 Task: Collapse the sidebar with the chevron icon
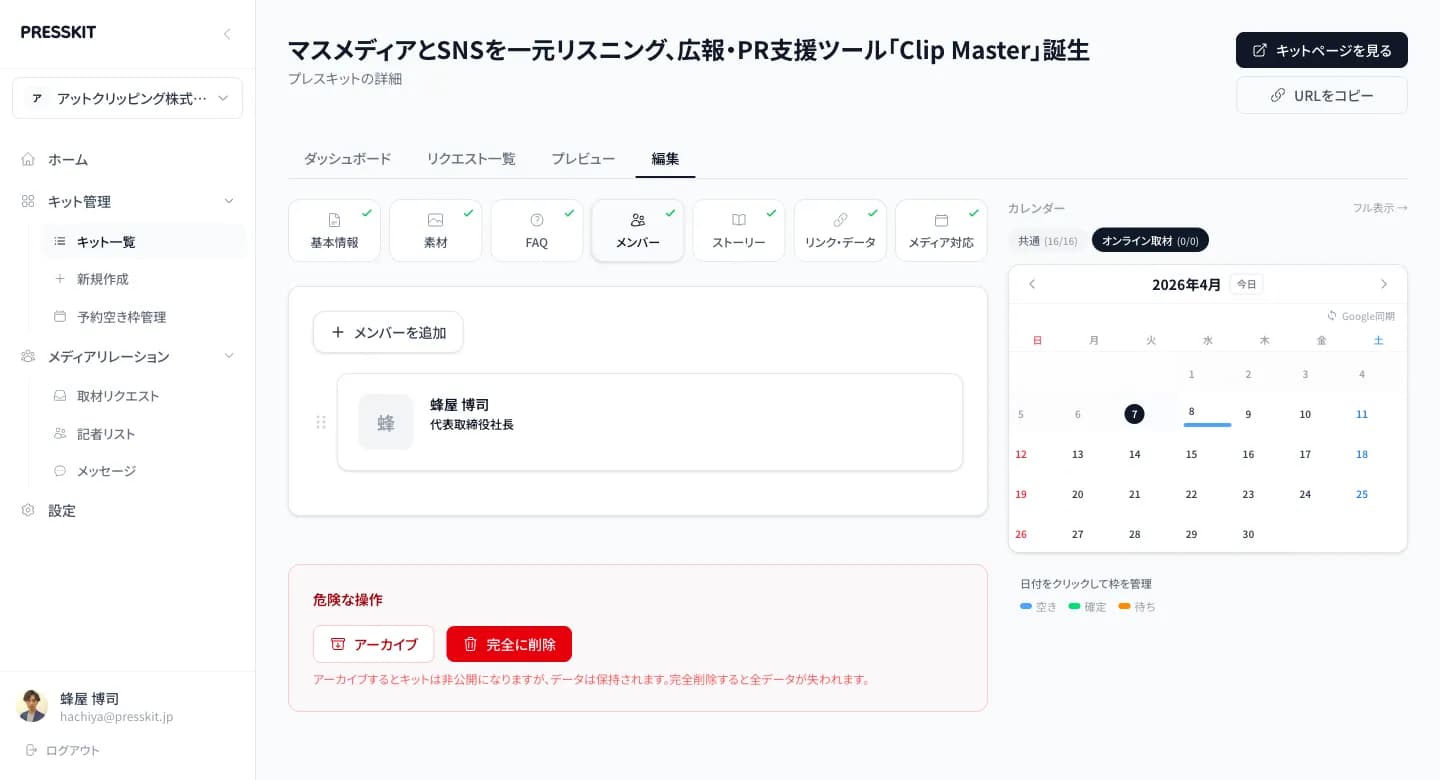pyautogui.click(x=227, y=34)
